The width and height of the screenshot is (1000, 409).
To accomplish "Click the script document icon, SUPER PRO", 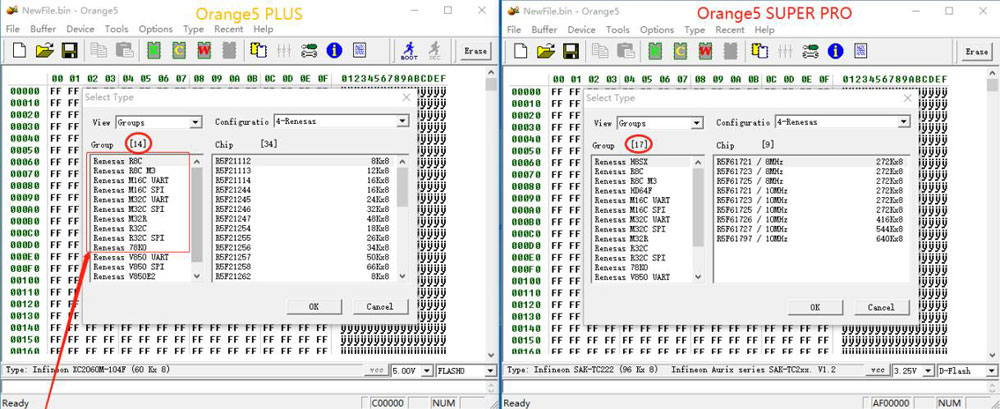I will (860, 50).
